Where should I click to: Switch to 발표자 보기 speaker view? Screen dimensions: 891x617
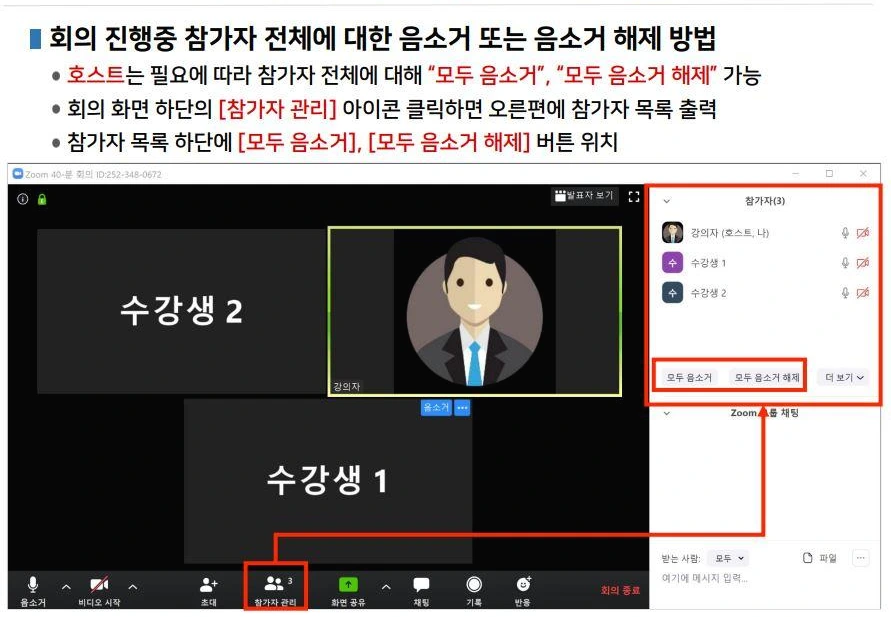point(585,196)
